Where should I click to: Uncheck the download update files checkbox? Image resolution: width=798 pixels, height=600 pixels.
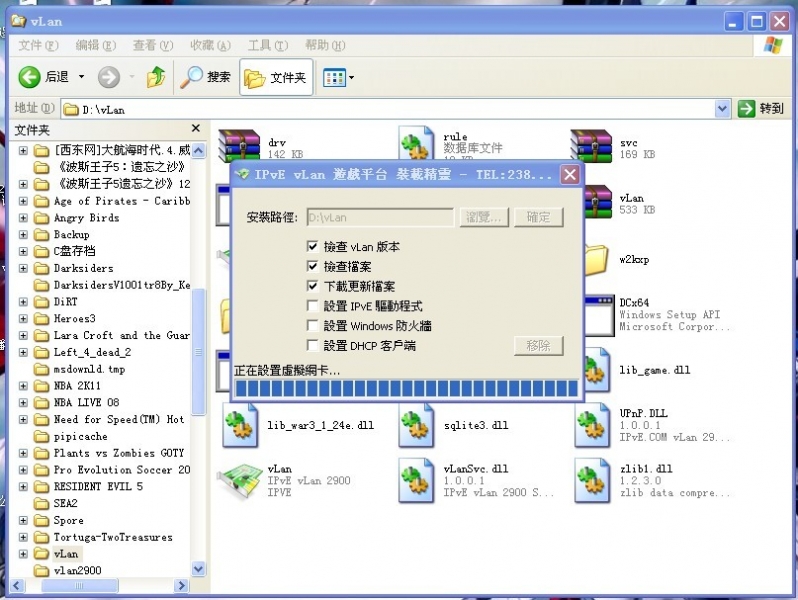[x=312, y=286]
